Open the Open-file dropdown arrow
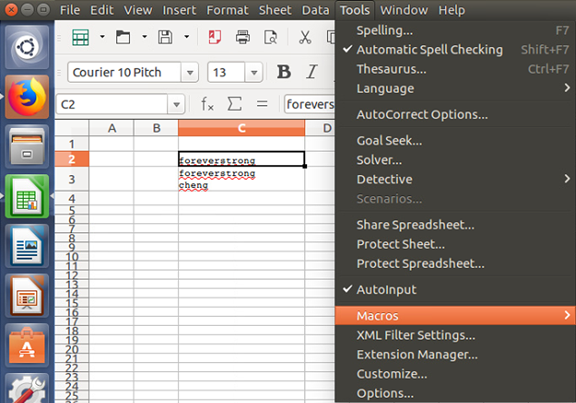This screenshot has height=403, width=576. tap(144, 37)
